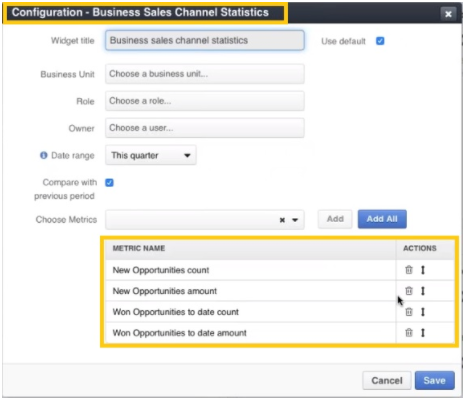Click reorder handle for Won Opportunities to date amount
The width and height of the screenshot is (465, 400).
tap(423, 332)
